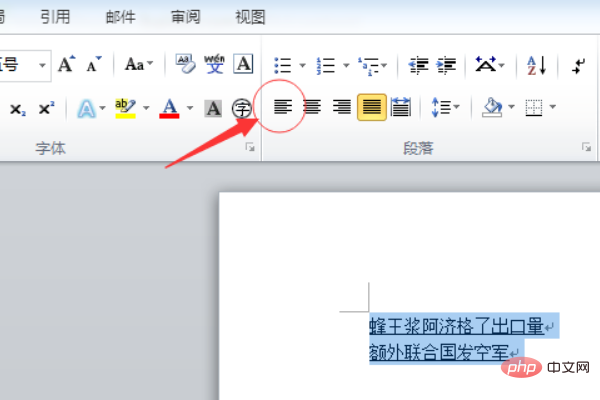
Task: Open the bullet list dropdown arrow
Action: [x=302, y=66]
